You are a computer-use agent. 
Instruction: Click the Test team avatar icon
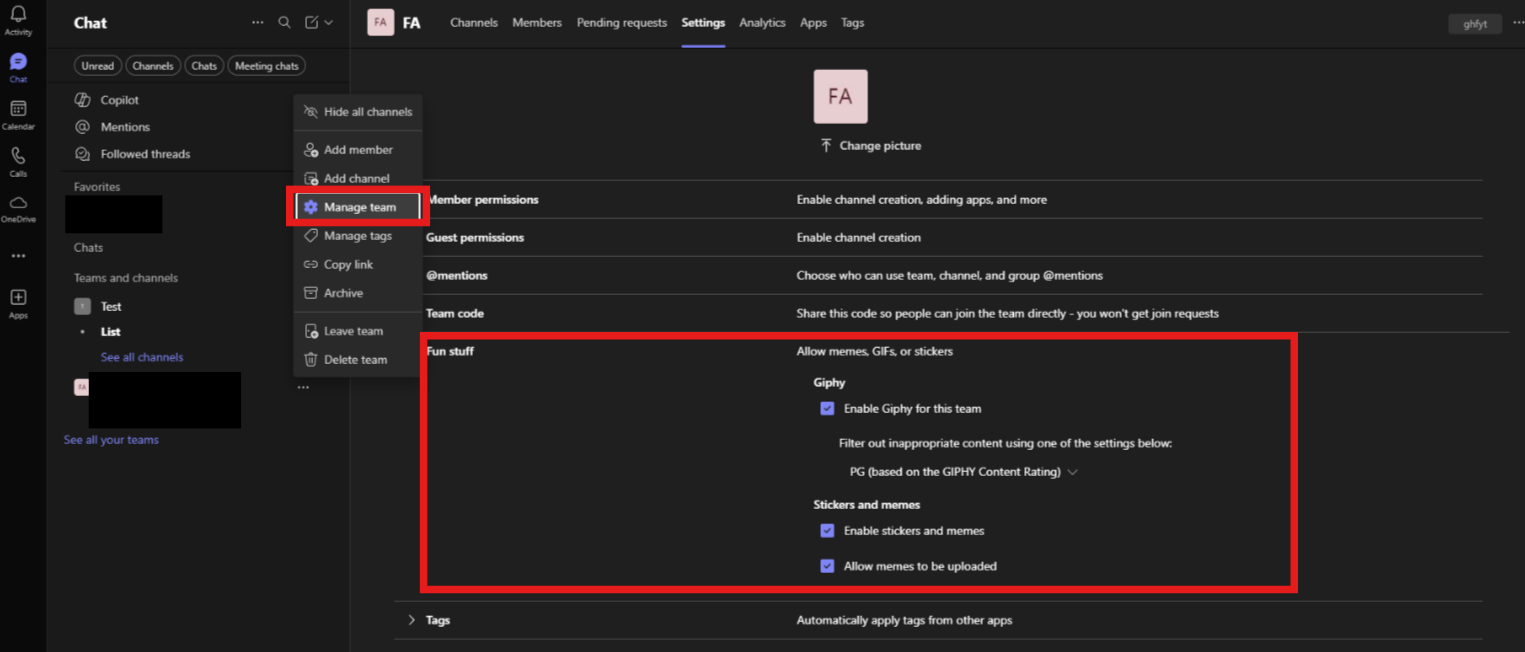point(83,306)
